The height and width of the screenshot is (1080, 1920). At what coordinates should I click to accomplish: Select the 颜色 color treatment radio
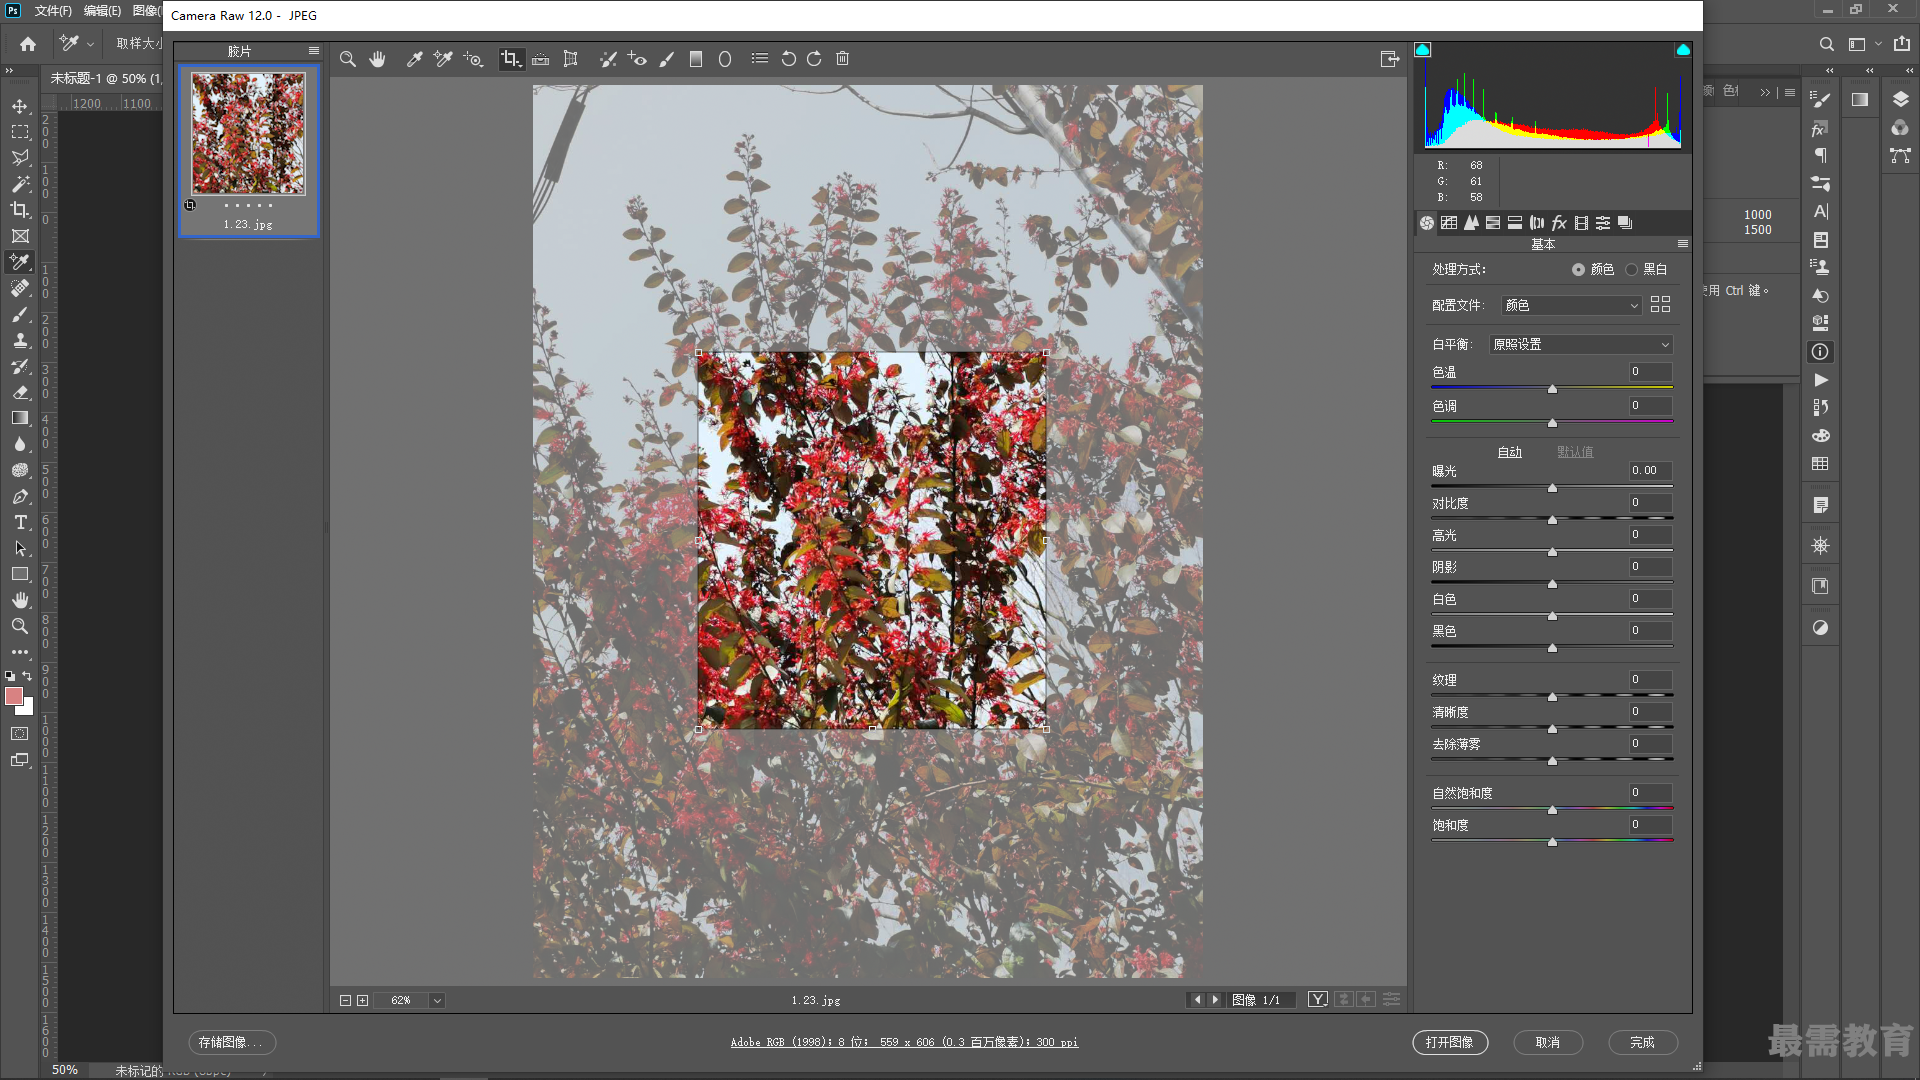[x=1578, y=270]
